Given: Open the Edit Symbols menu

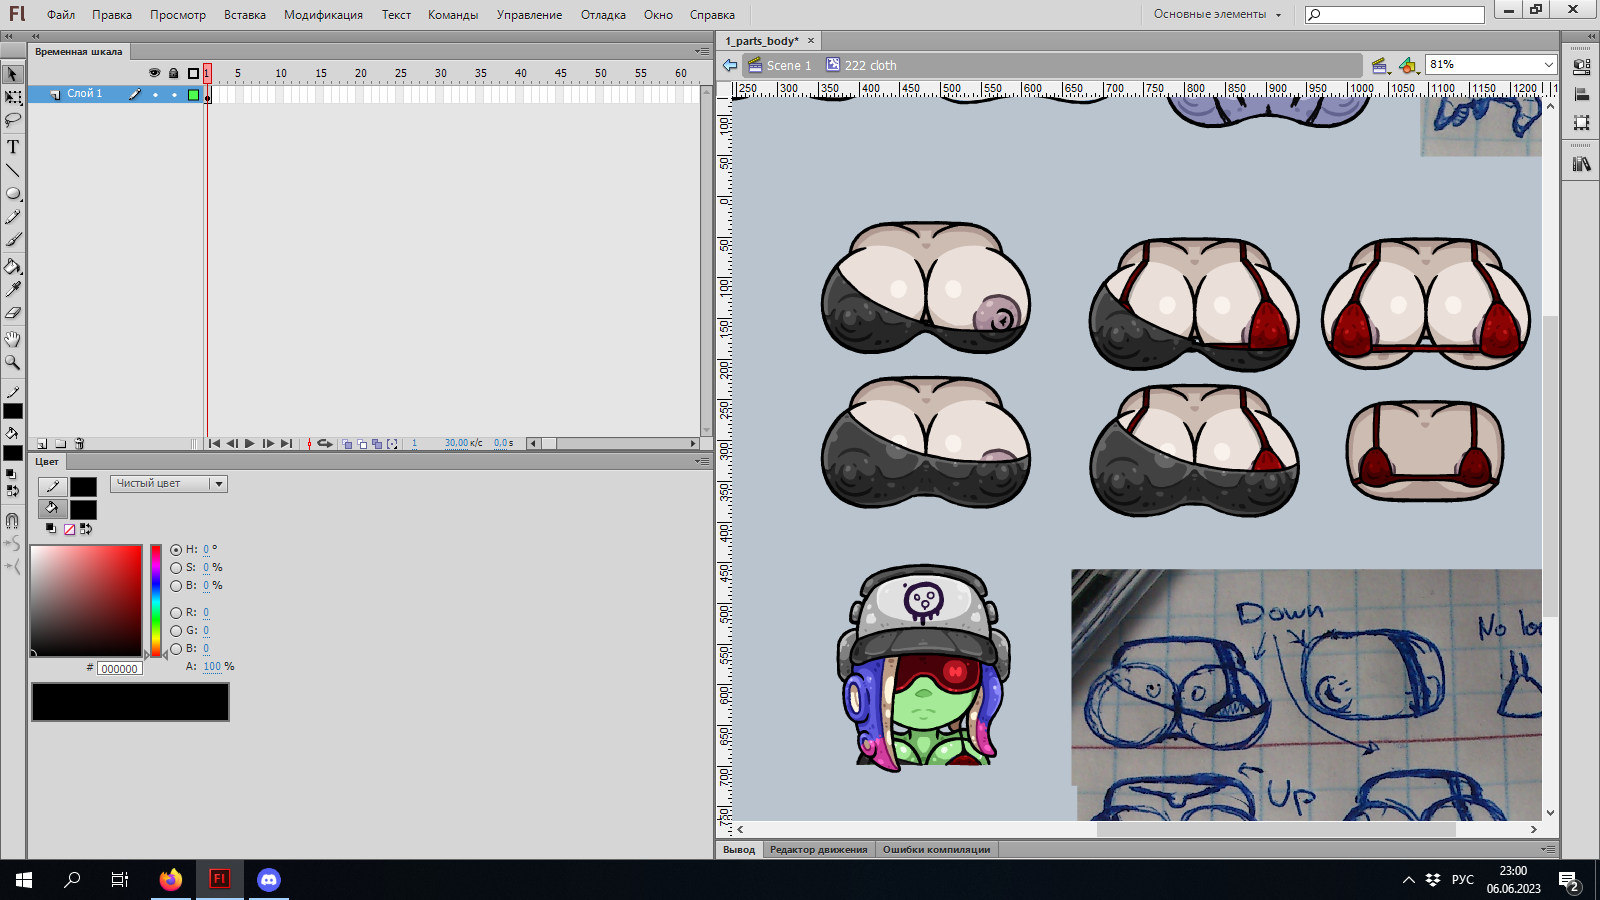Looking at the screenshot, I should [1409, 66].
